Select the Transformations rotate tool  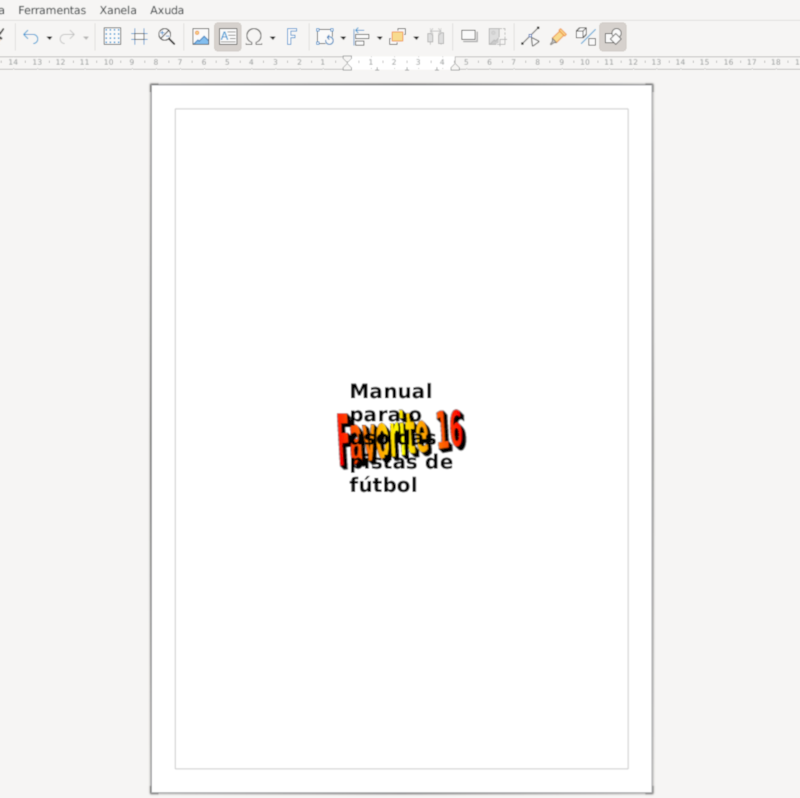click(x=324, y=37)
